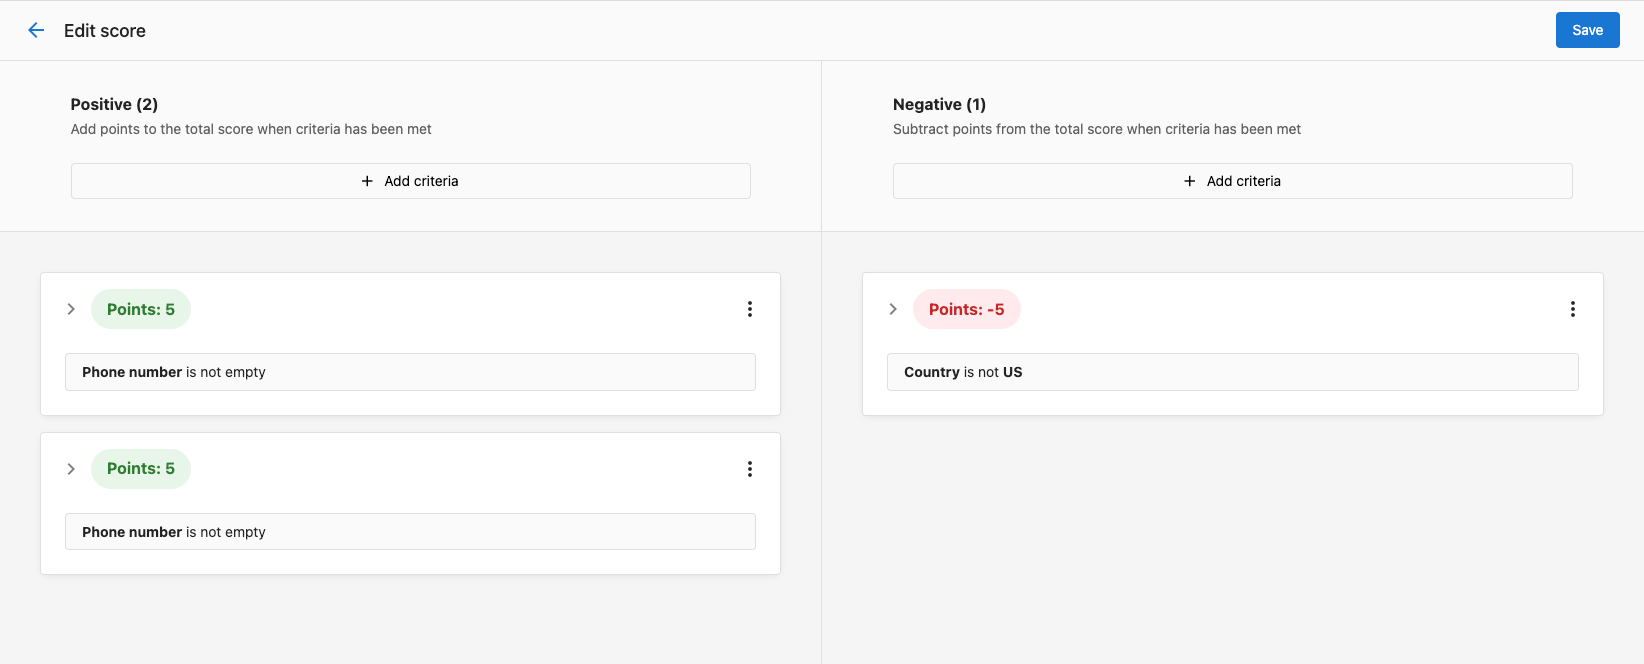Click the Negative (1) section heading
1644x664 pixels.
tap(939, 104)
